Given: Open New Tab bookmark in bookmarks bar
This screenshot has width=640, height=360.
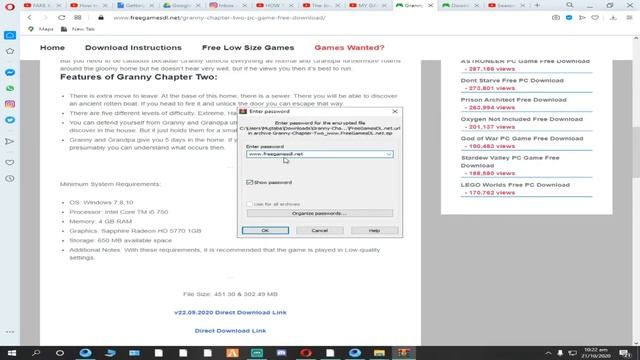Looking at the screenshot, I should pyautogui.click(x=78, y=29).
